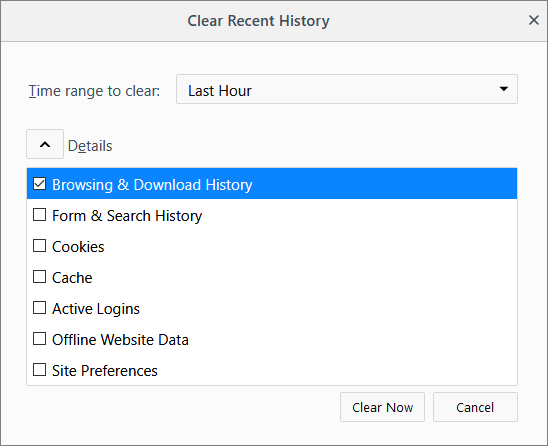Check the Cache checkbox
Viewport: 548px width, 446px height.
point(39,277)
